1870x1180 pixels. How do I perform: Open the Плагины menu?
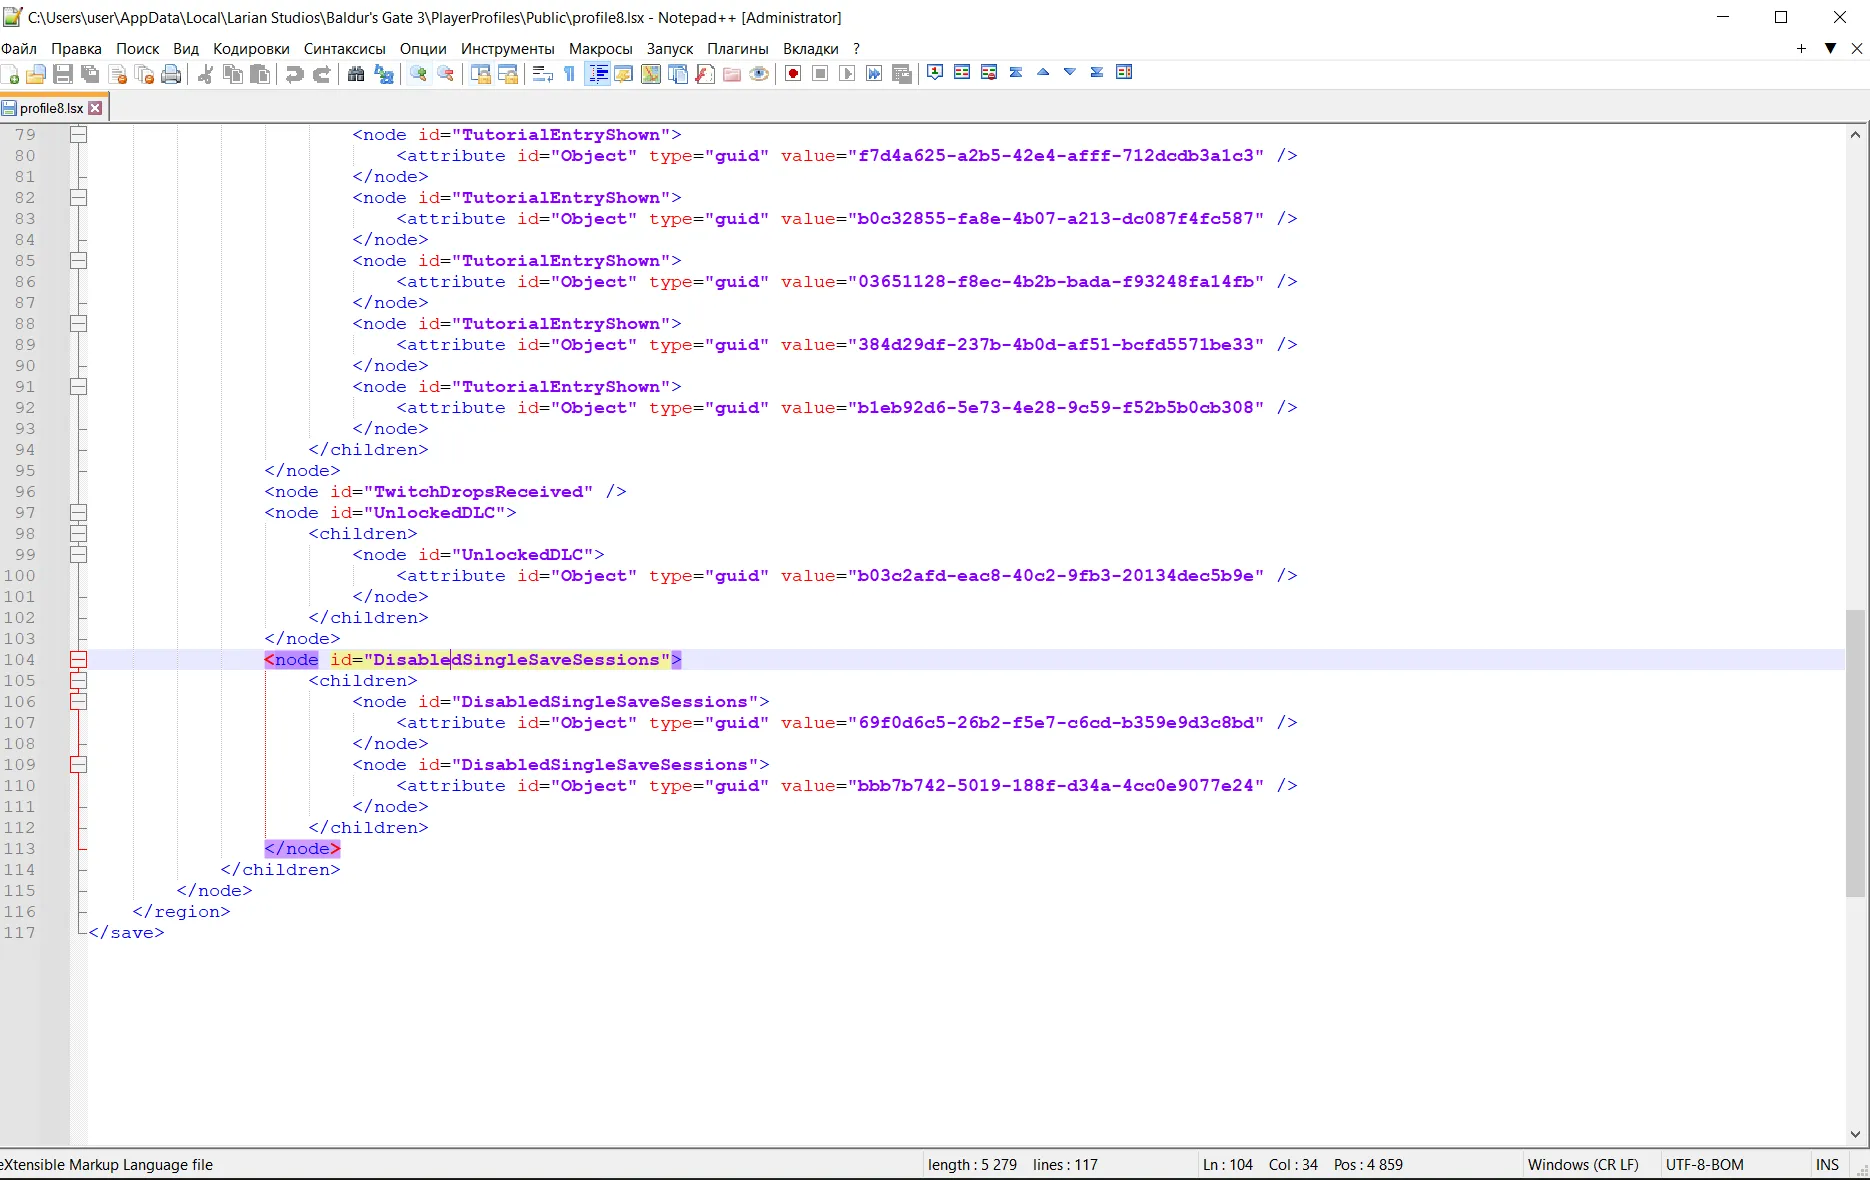click(737, 48)
